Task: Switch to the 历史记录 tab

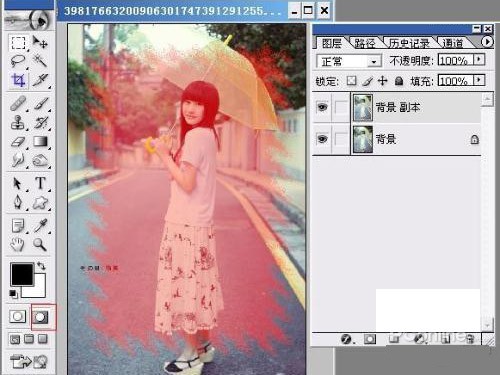Action: [409, 43]
